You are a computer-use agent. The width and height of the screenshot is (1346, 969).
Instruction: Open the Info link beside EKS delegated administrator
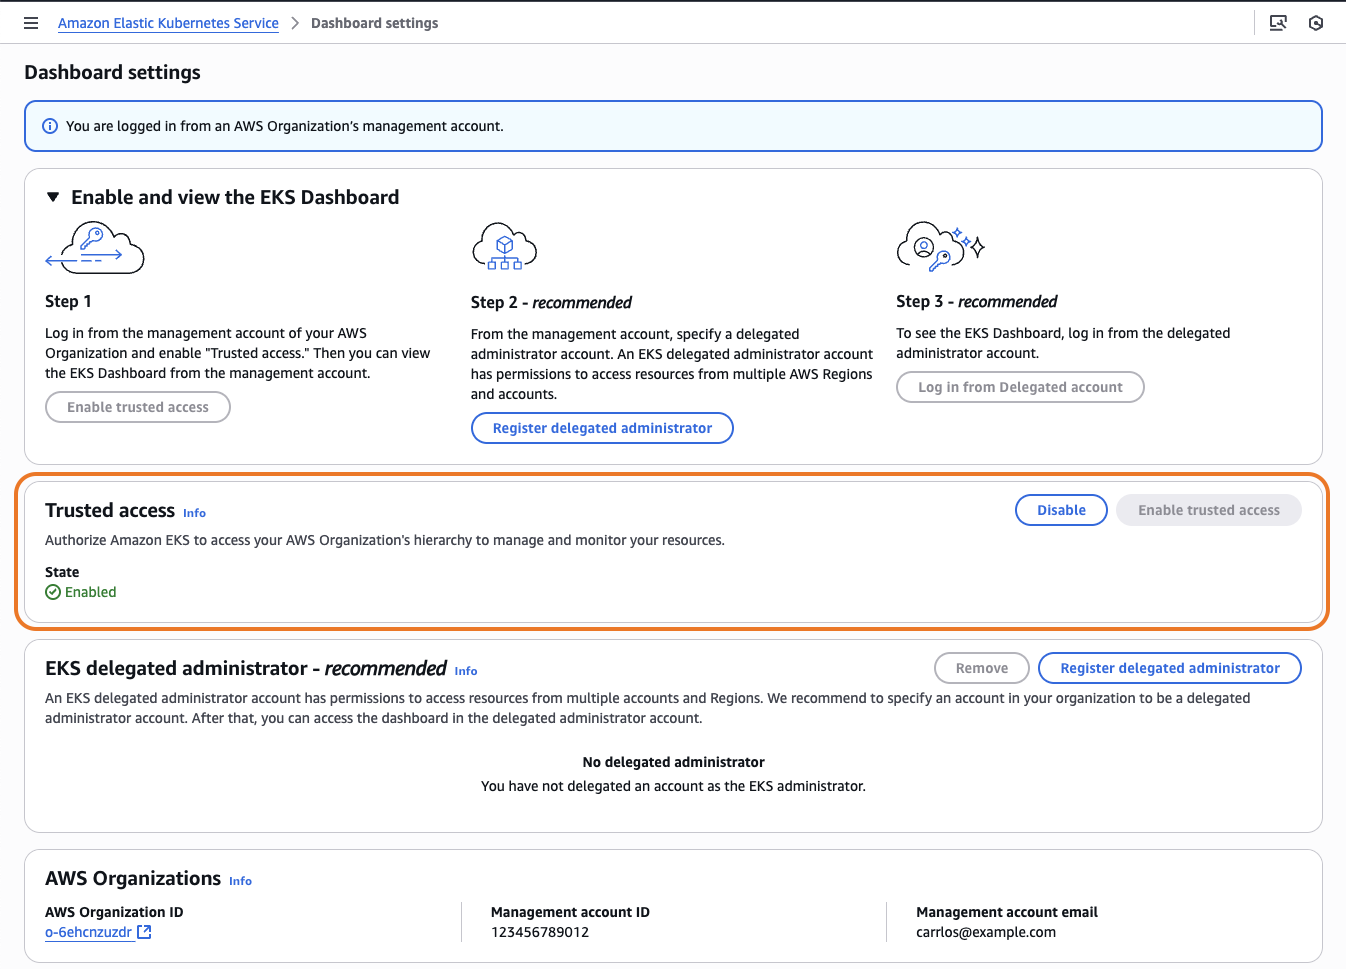pos(466,671)
